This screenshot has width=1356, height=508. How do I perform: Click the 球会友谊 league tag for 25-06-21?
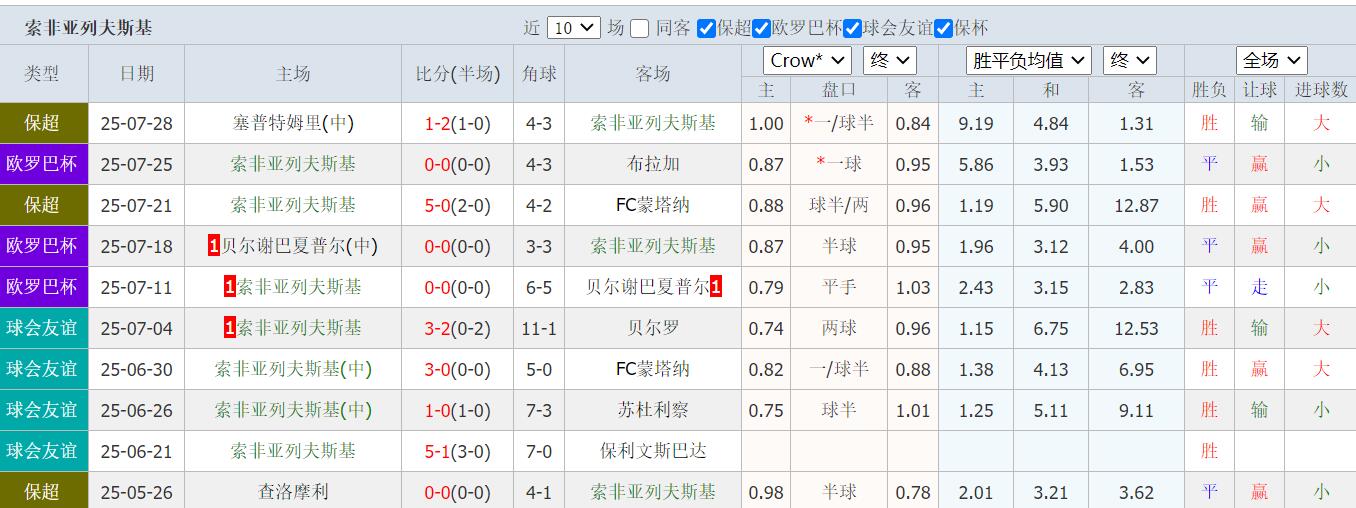(43, 451)
